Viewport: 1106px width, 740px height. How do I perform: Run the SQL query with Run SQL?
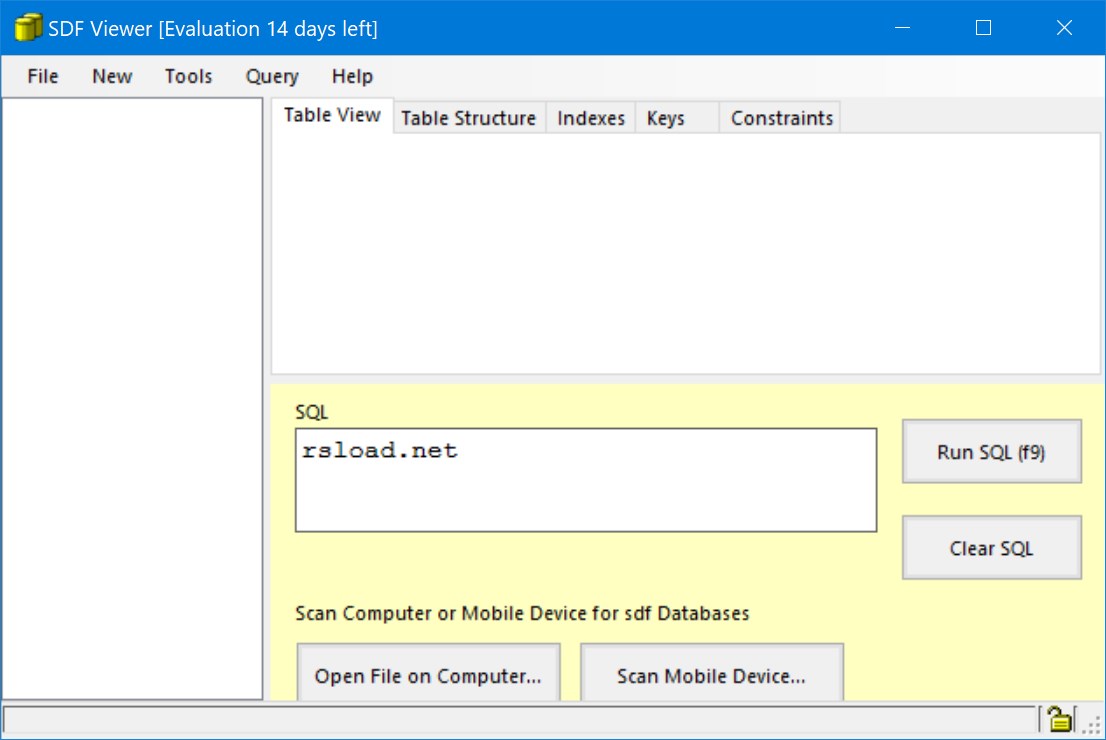coord(991,451)
